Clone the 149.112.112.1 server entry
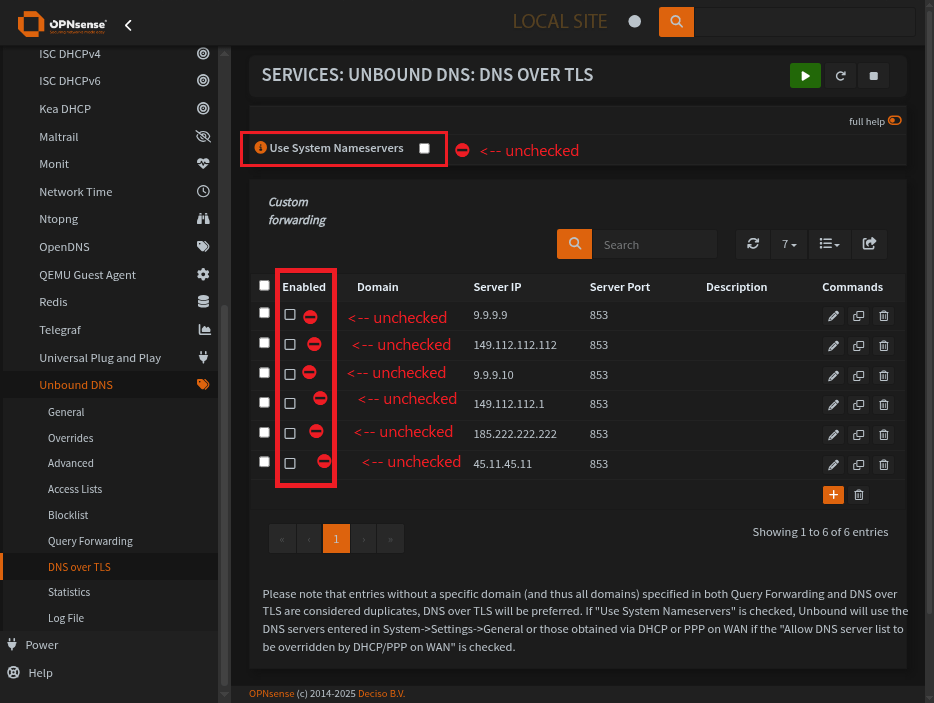Image resolution: width=934 pixels, height=703 pixels. (x=858, y=405)
